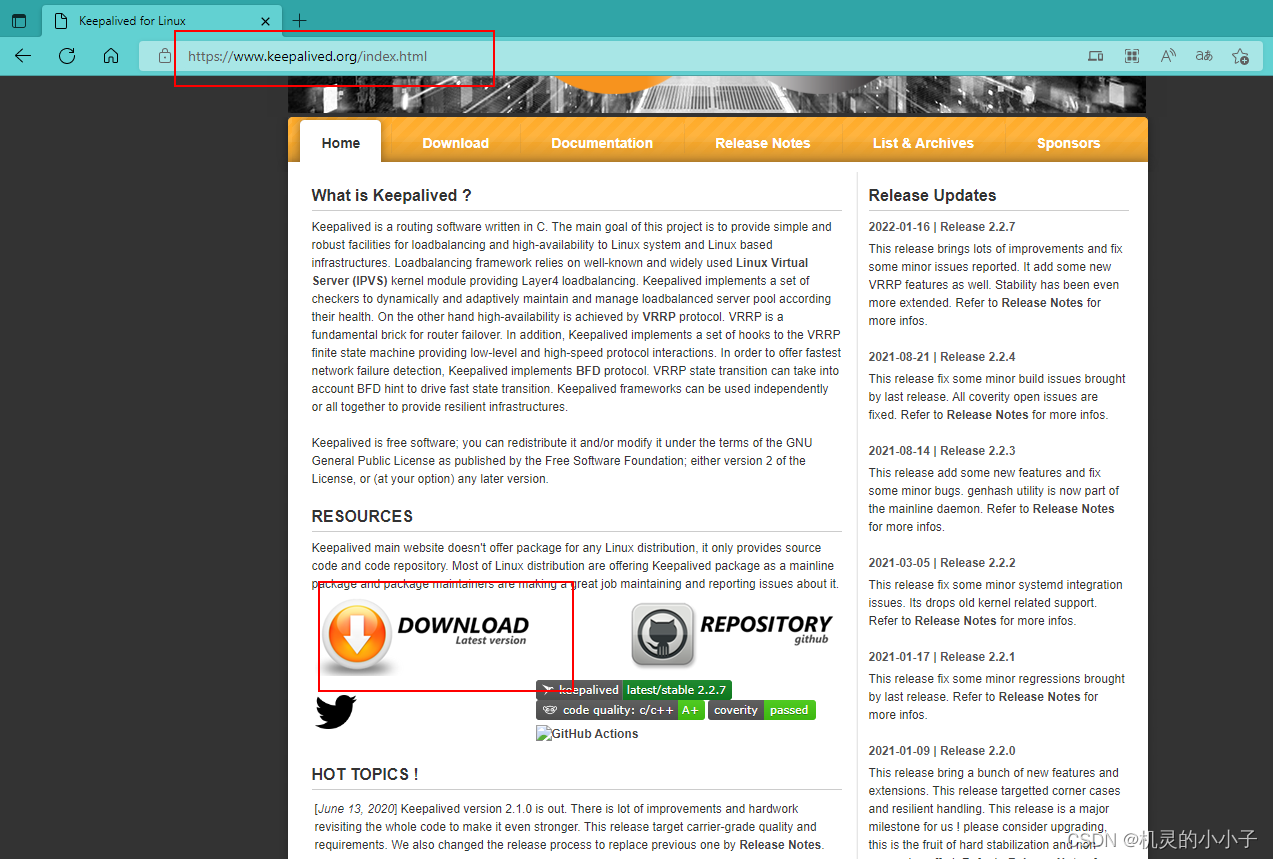This screenshot has height=859, width=1273.
Task: Open the List & Archives tab
Action: pyautogui.click(x=923, y=143)
